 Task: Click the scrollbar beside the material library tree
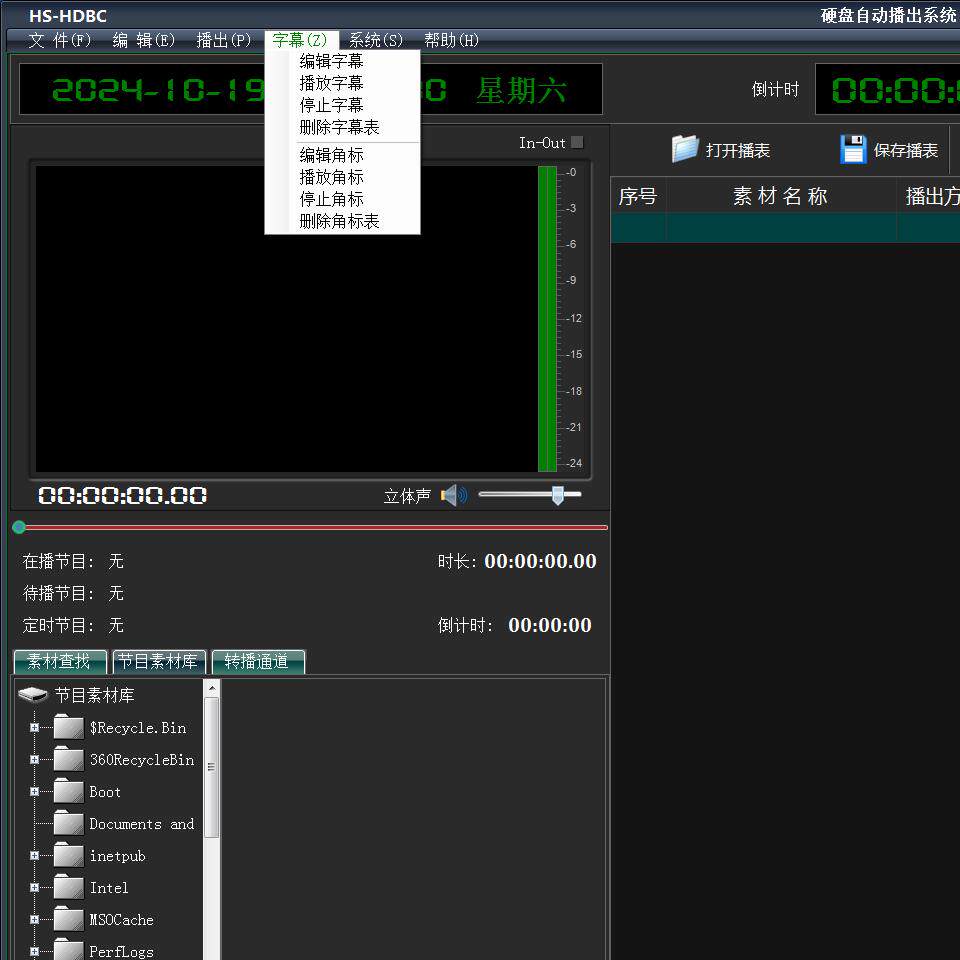tap(211, 763)
